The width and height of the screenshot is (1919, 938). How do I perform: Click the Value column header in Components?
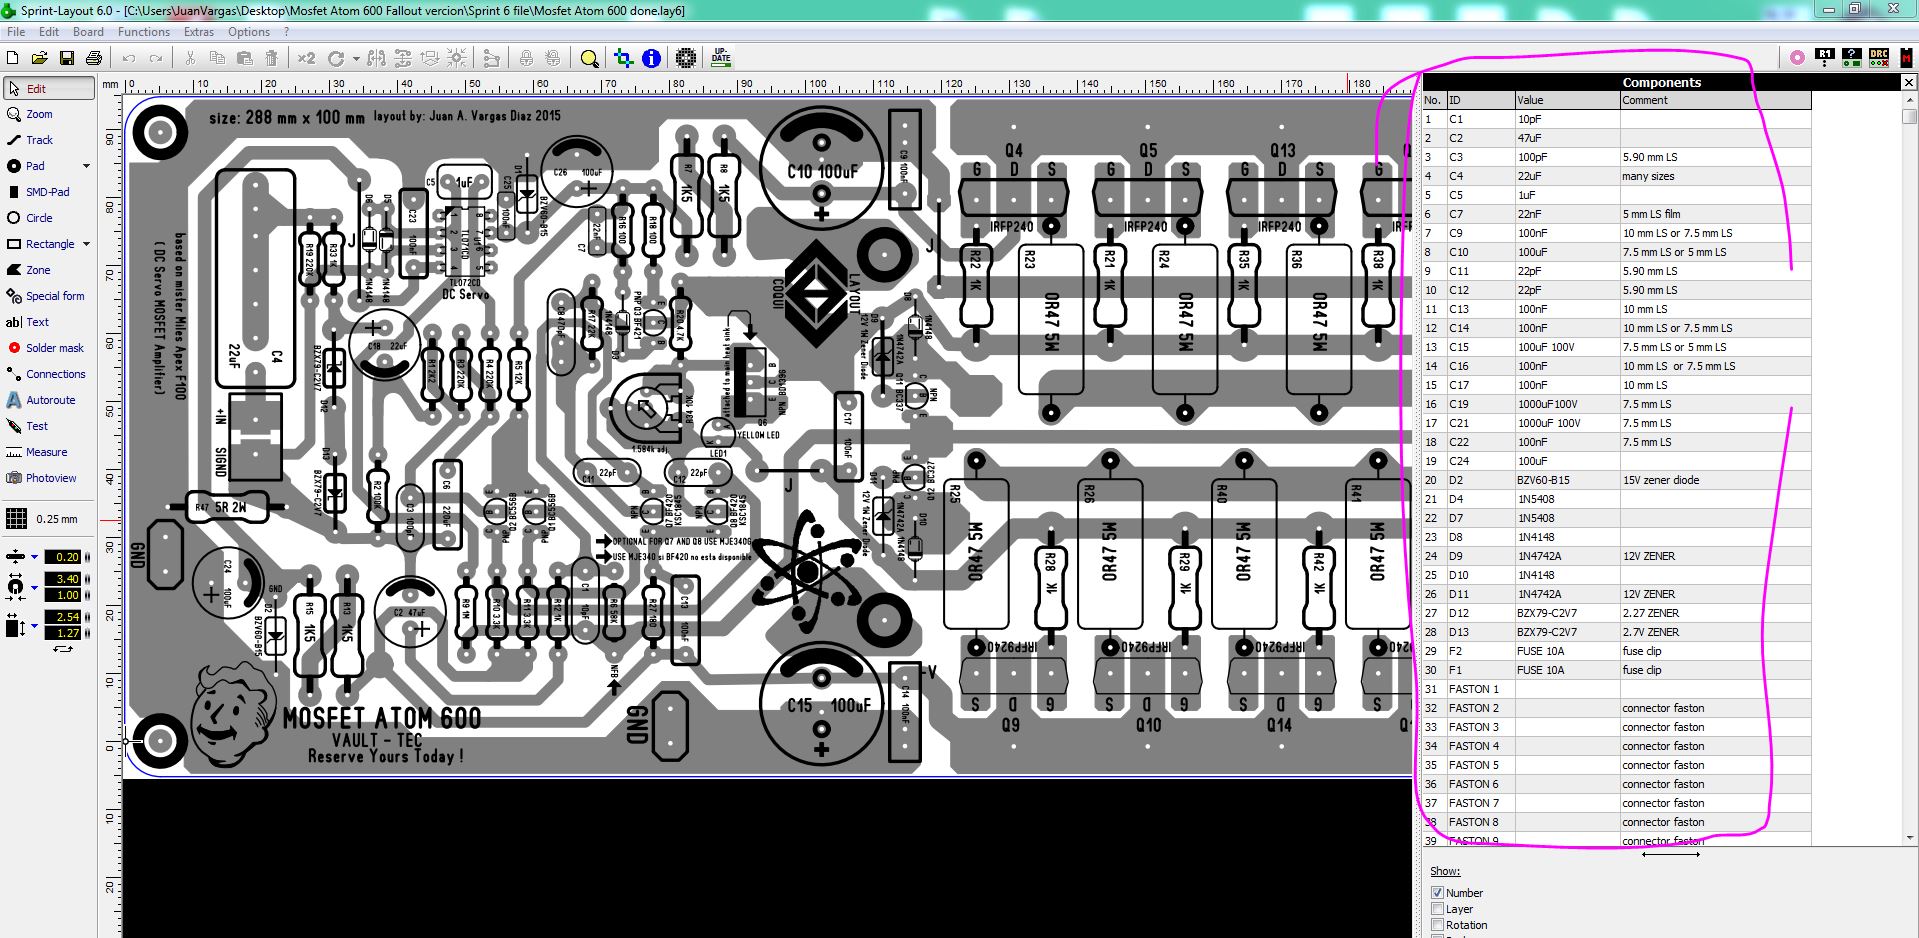point(1567,100)
